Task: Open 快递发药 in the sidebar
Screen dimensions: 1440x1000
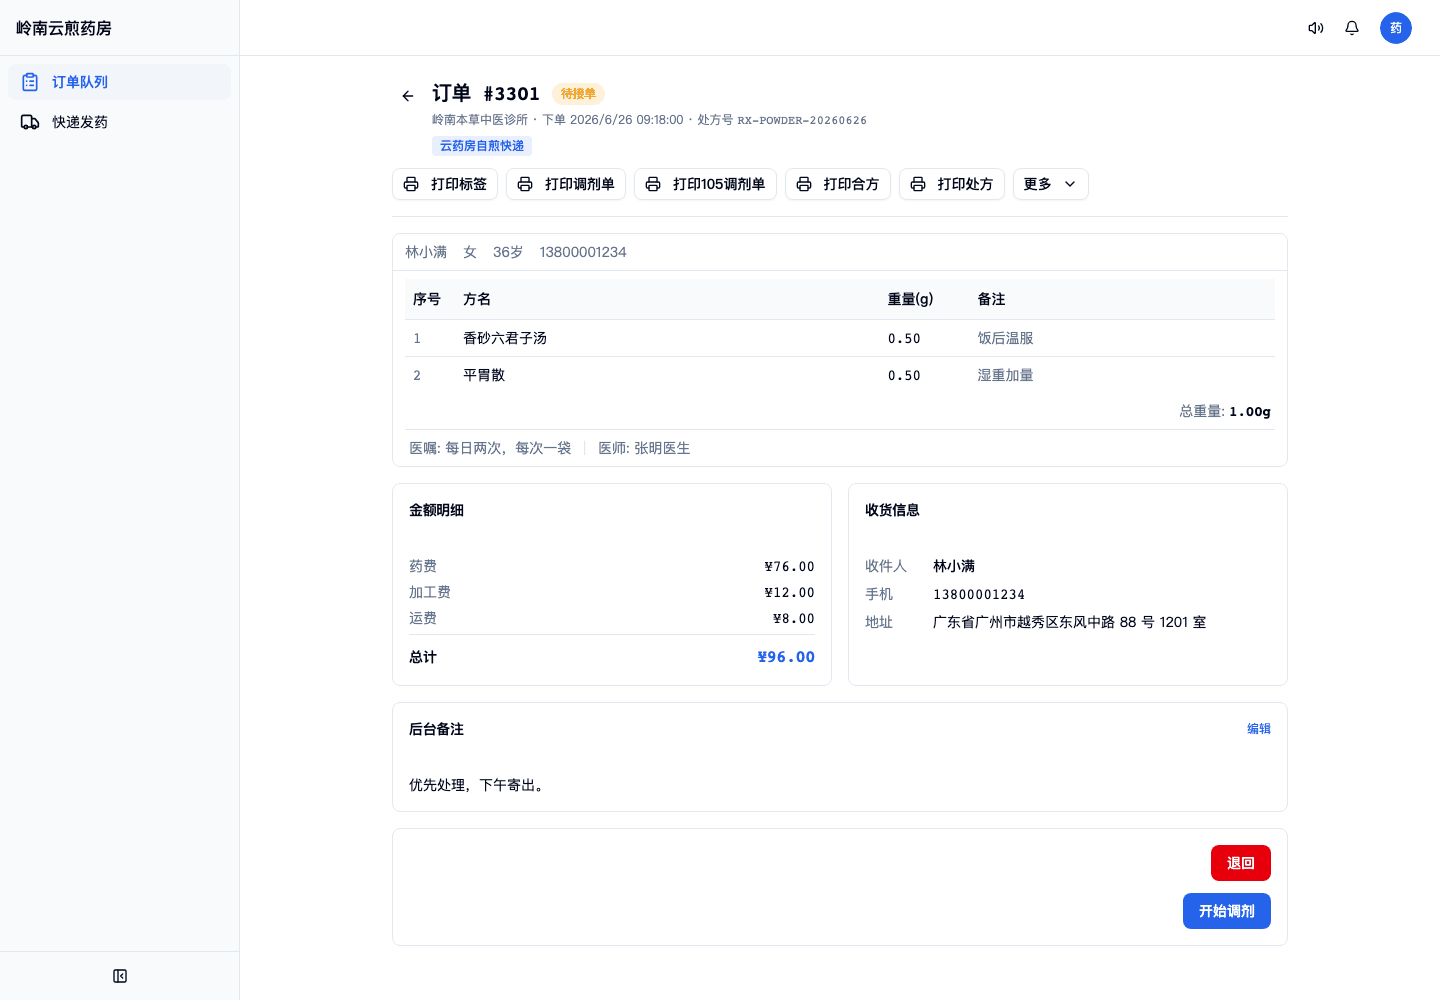Action: [x=119, y=122]
